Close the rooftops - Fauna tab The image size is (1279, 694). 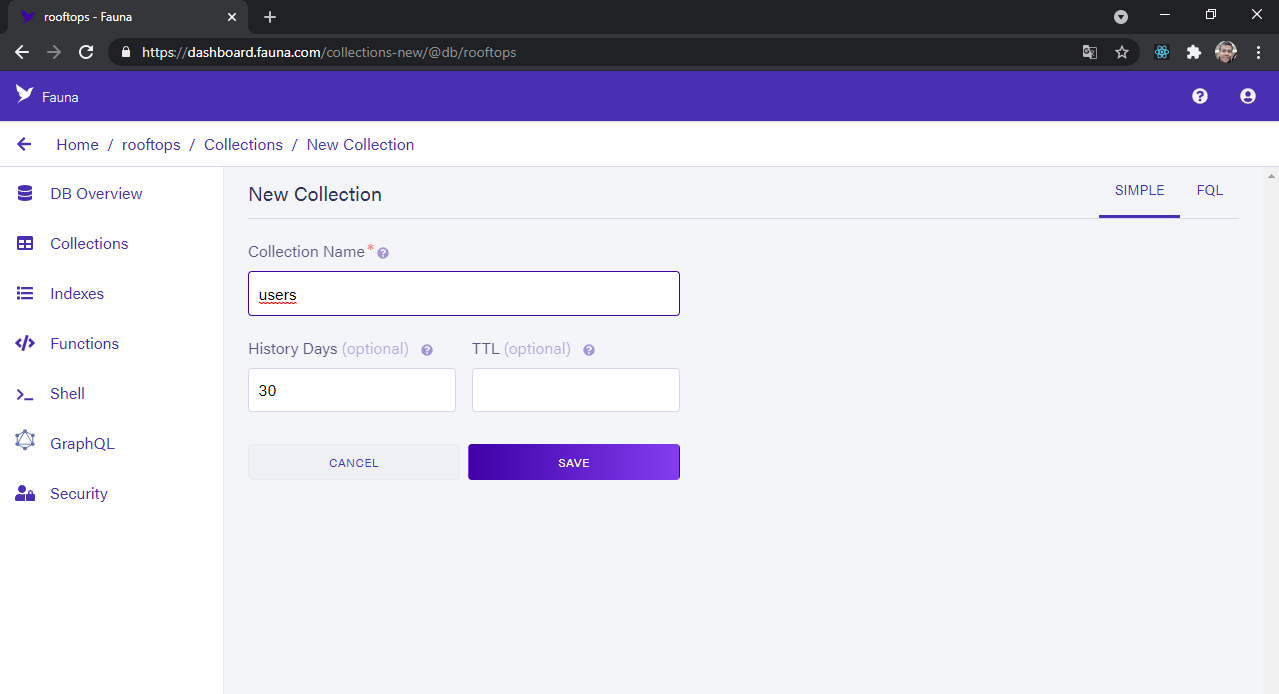[x=232, y=17]
